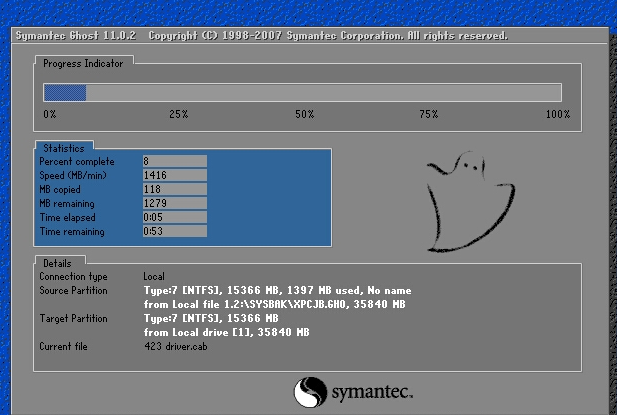Viewport: 617px width, 415px height.
Task: Click the Details section header
Action: tap(56, 262)
